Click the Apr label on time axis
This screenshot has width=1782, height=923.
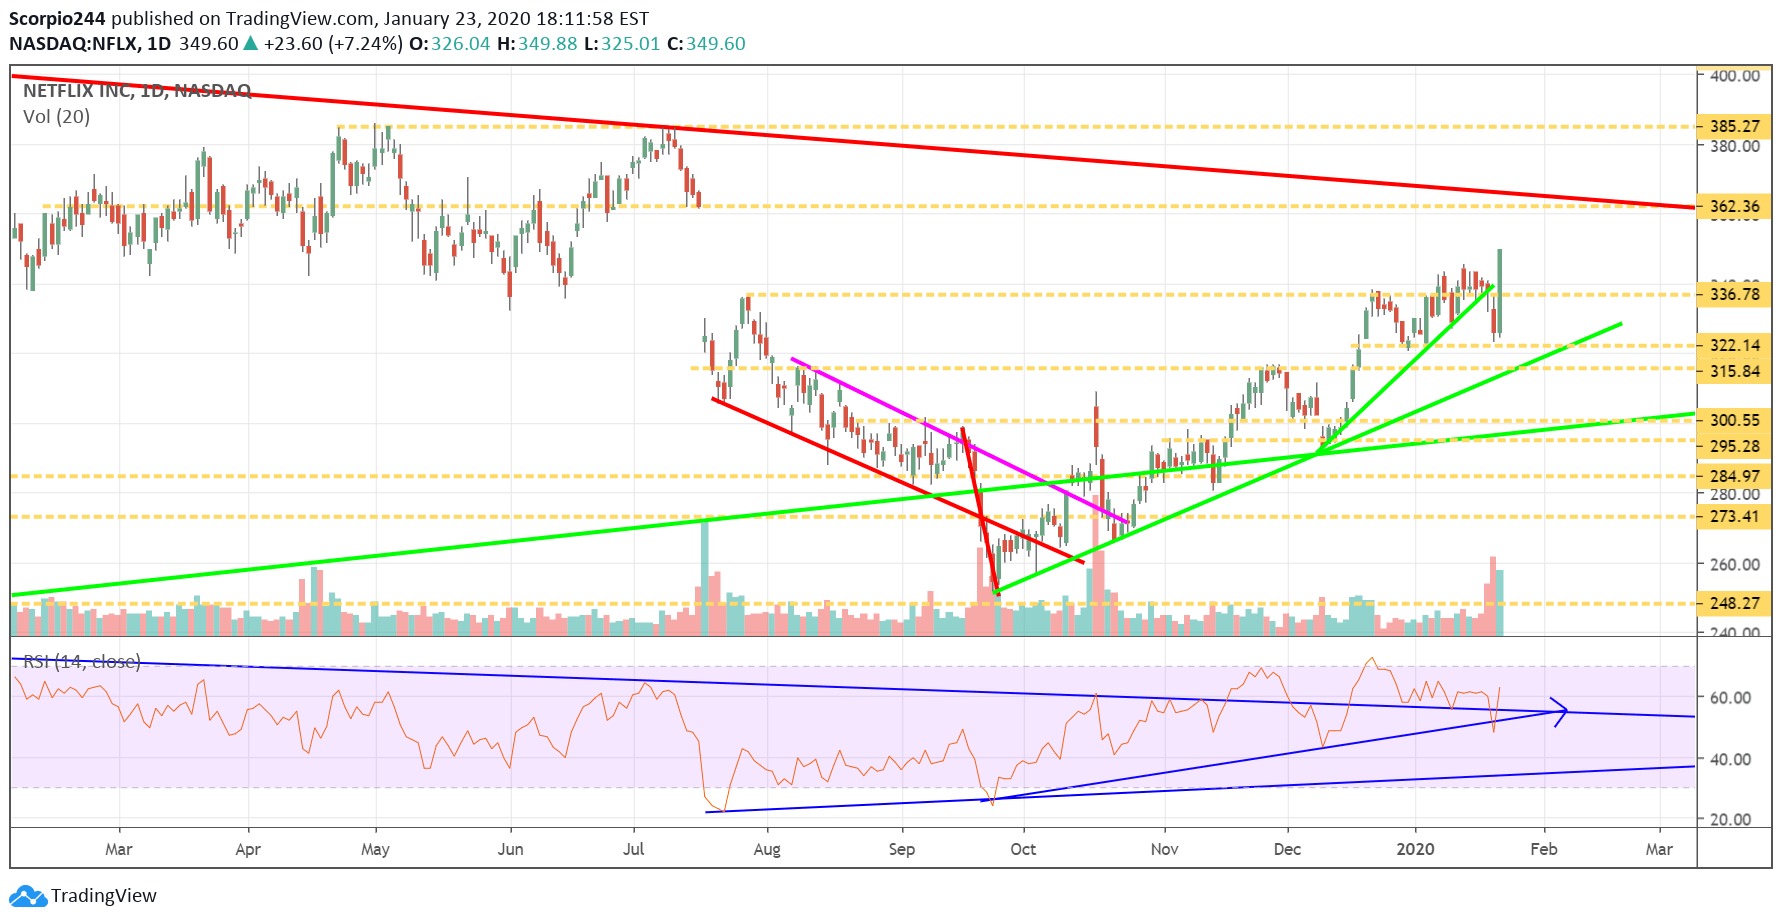point(248,849)
